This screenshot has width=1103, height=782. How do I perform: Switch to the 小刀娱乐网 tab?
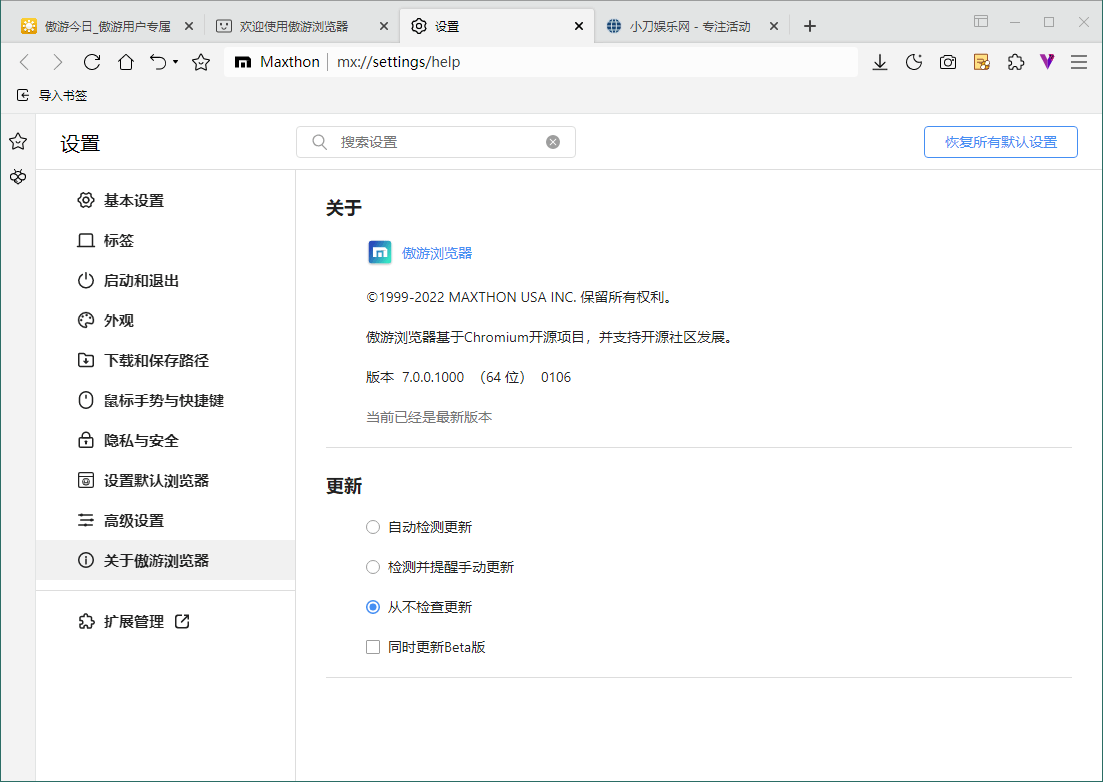coord(690,26)
